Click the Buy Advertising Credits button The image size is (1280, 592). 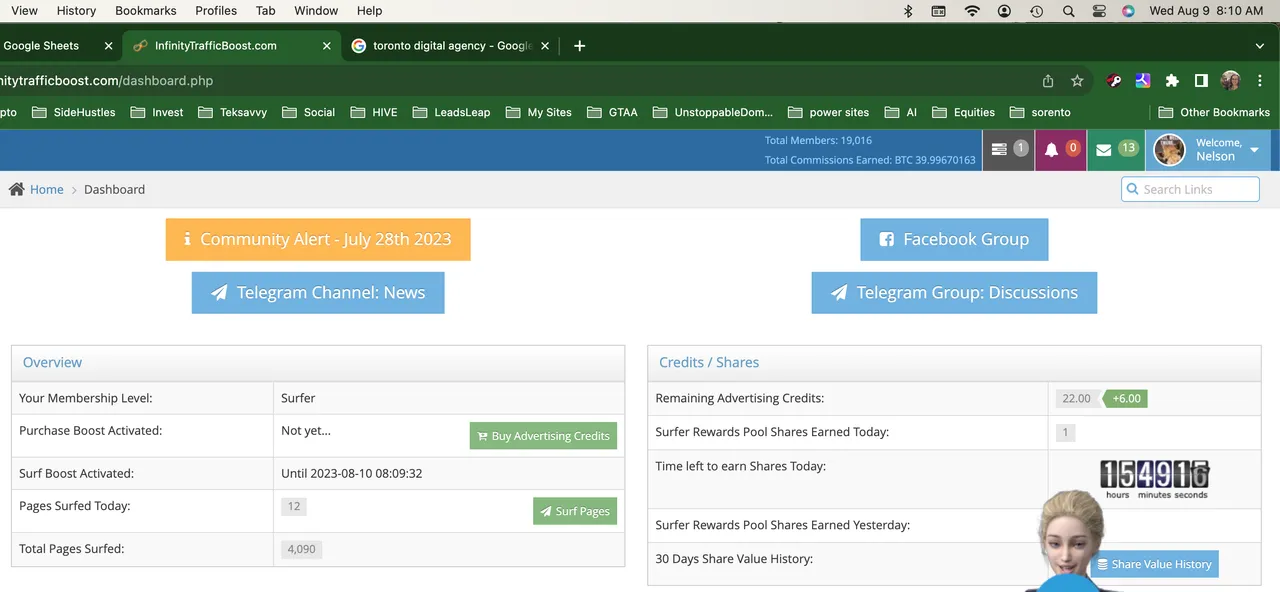pyautogui.click(x=543, y=436)
